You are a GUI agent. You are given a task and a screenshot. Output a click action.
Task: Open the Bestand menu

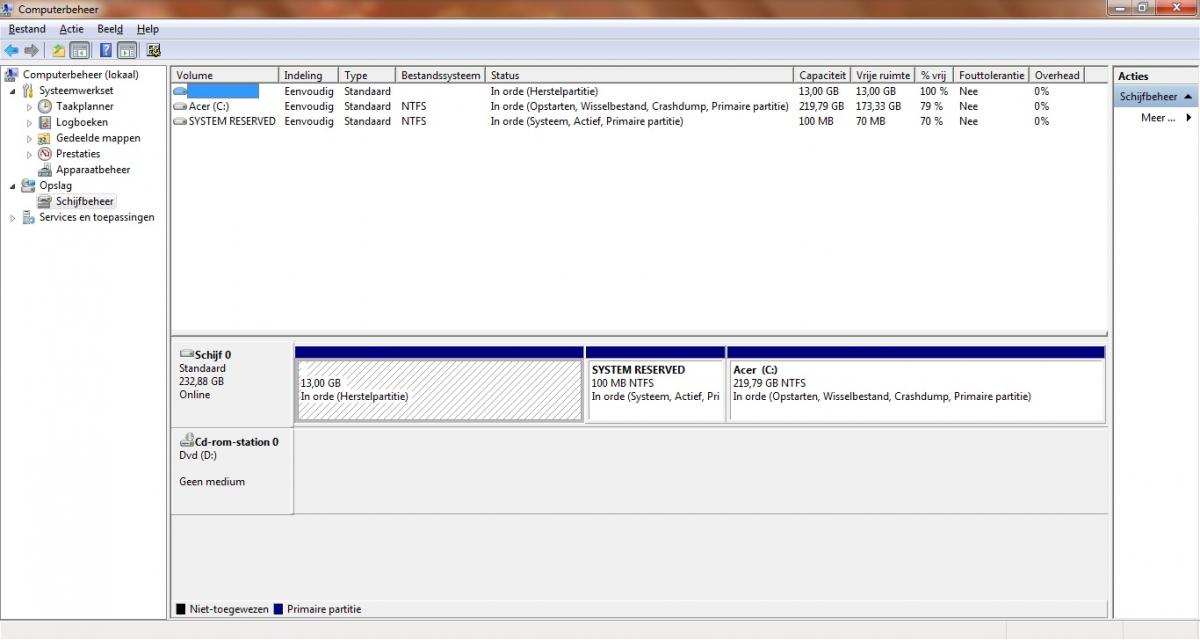[x=27, y=29]
